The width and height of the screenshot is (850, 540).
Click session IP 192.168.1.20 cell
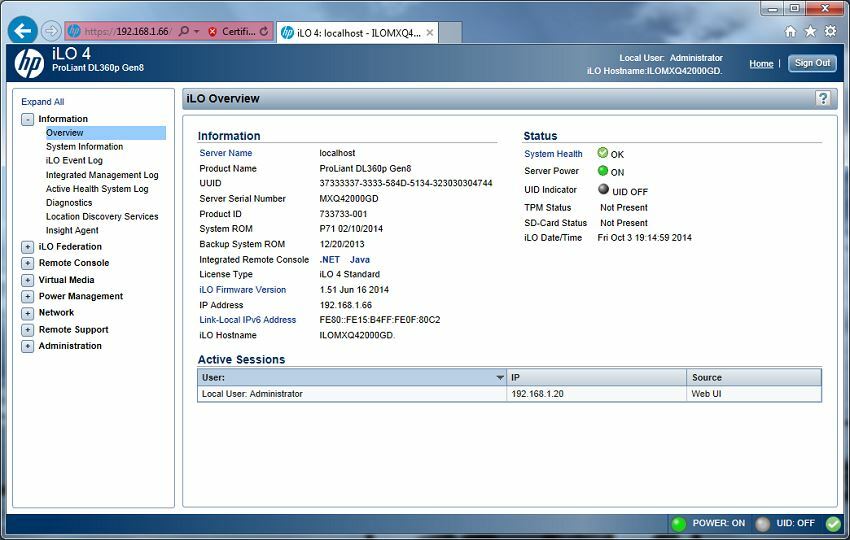point(596,394)
